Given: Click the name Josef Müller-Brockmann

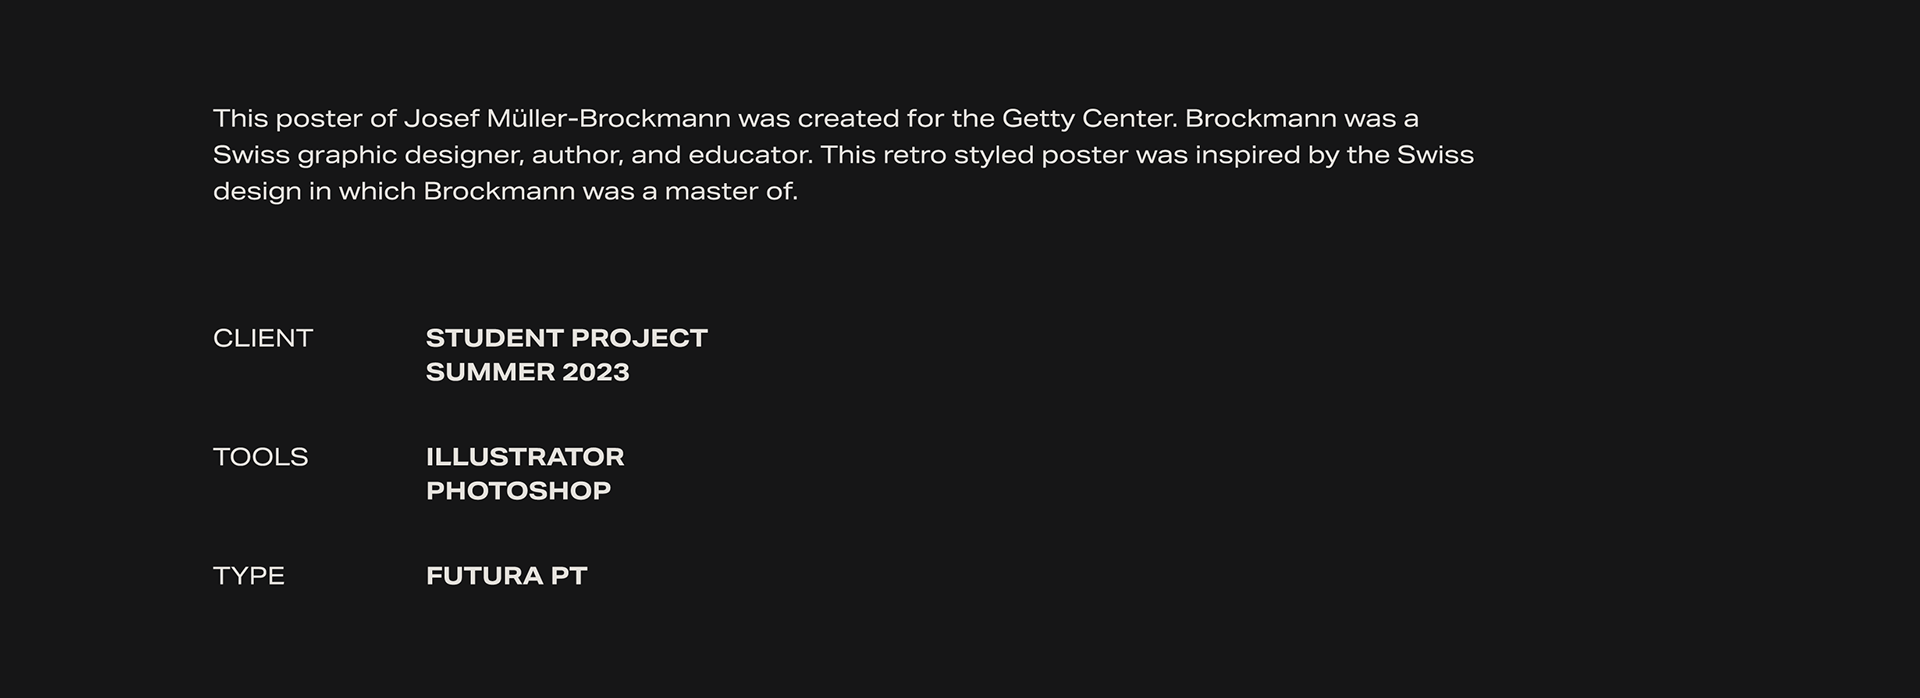Looking at the screenshot, I should 567,118.
